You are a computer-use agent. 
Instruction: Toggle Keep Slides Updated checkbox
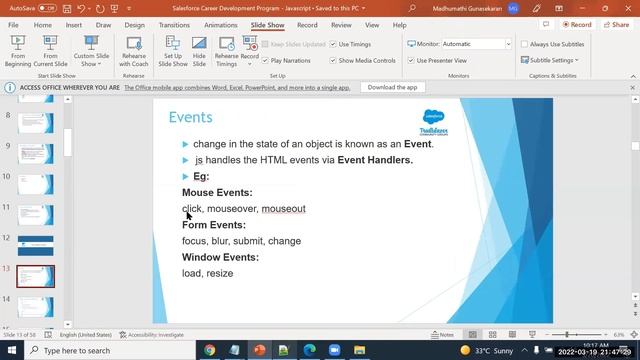pos(265,44)
